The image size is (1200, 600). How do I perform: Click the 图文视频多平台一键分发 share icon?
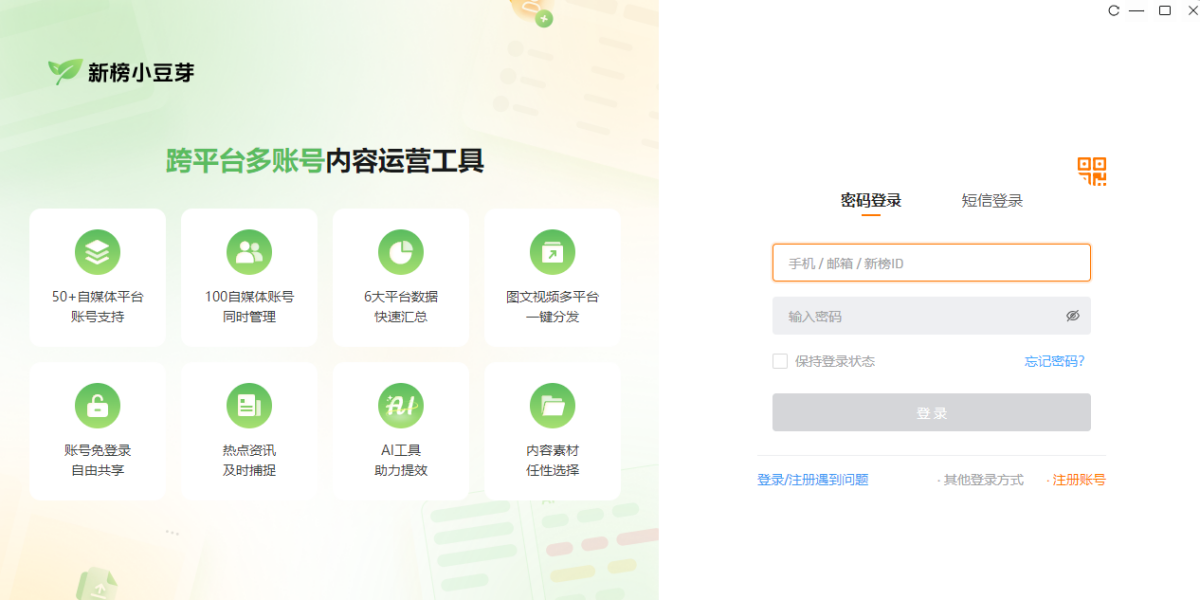pyautogui.click(x=552, y=252)
